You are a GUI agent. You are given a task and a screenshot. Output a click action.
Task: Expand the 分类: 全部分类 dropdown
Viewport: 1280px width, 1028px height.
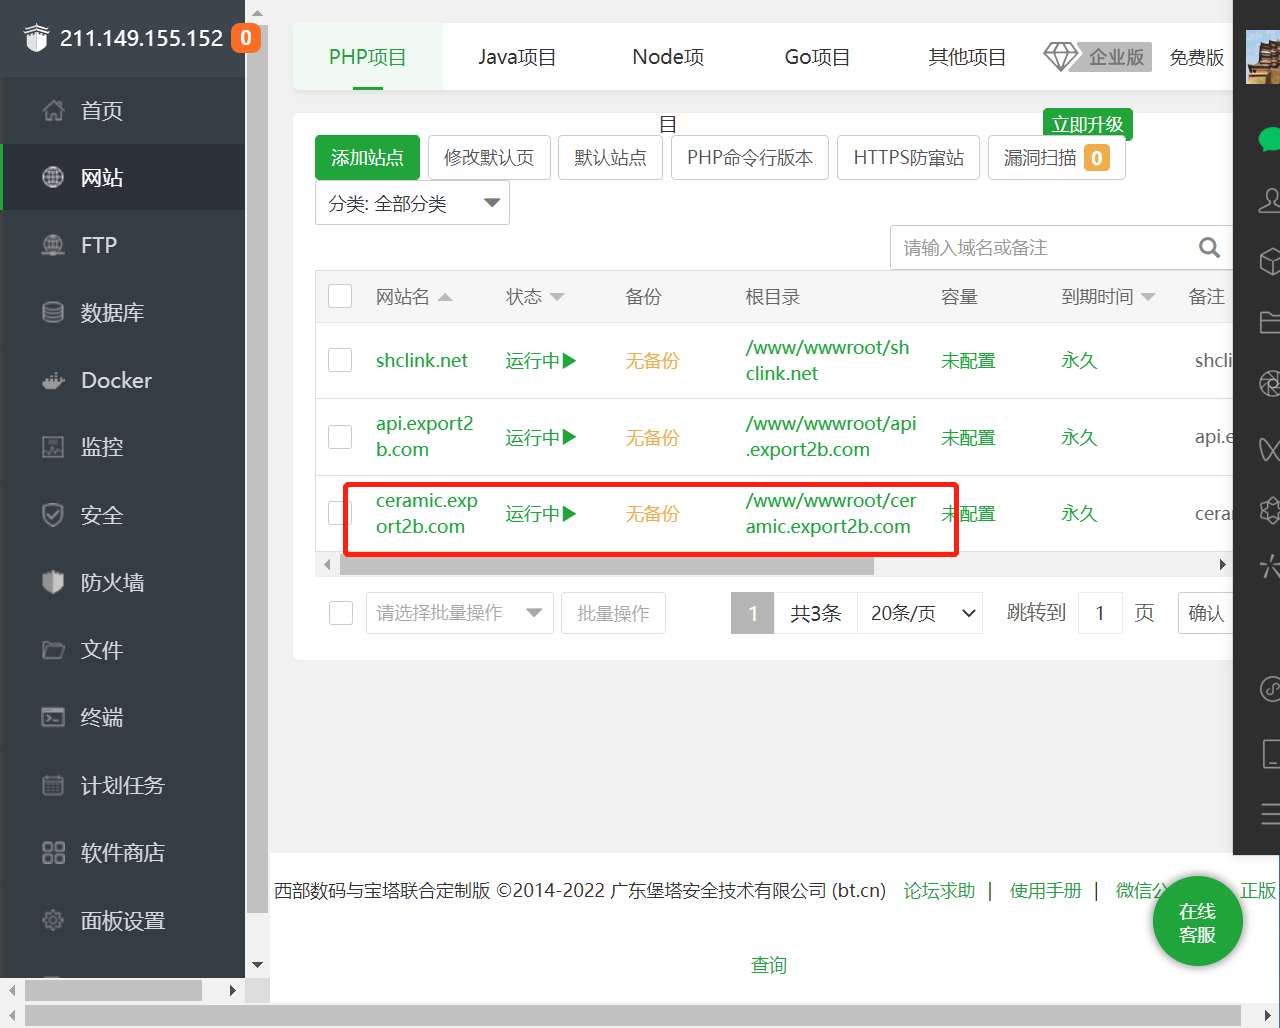pos(412,203)
